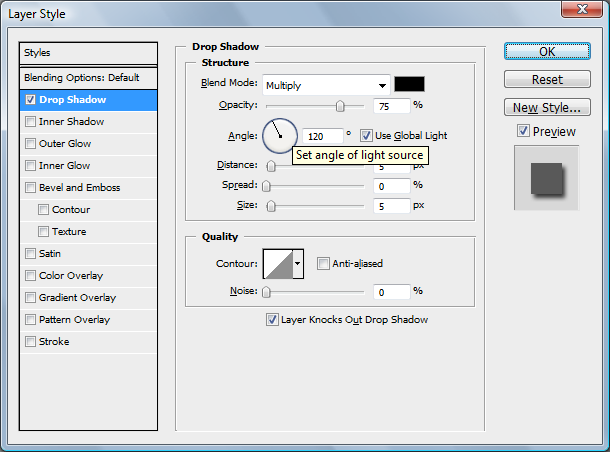This screenshot has width=610, height=452.
Task: Select the Gradient Overlay row label
Action: (x=77, y=298)
